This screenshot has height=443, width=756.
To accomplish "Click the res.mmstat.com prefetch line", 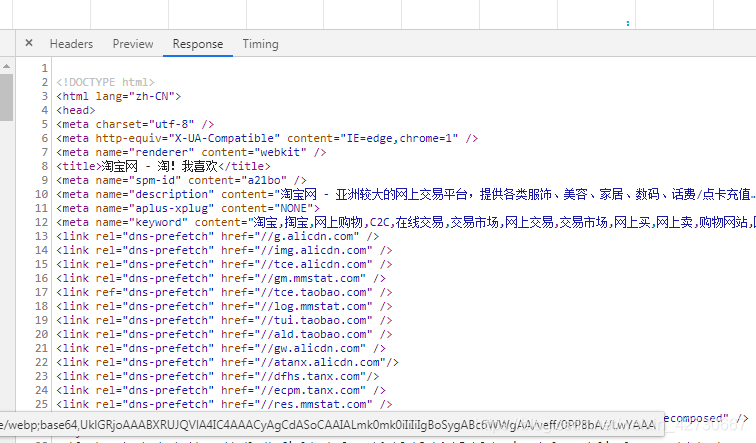I will (x=224, y=404).
